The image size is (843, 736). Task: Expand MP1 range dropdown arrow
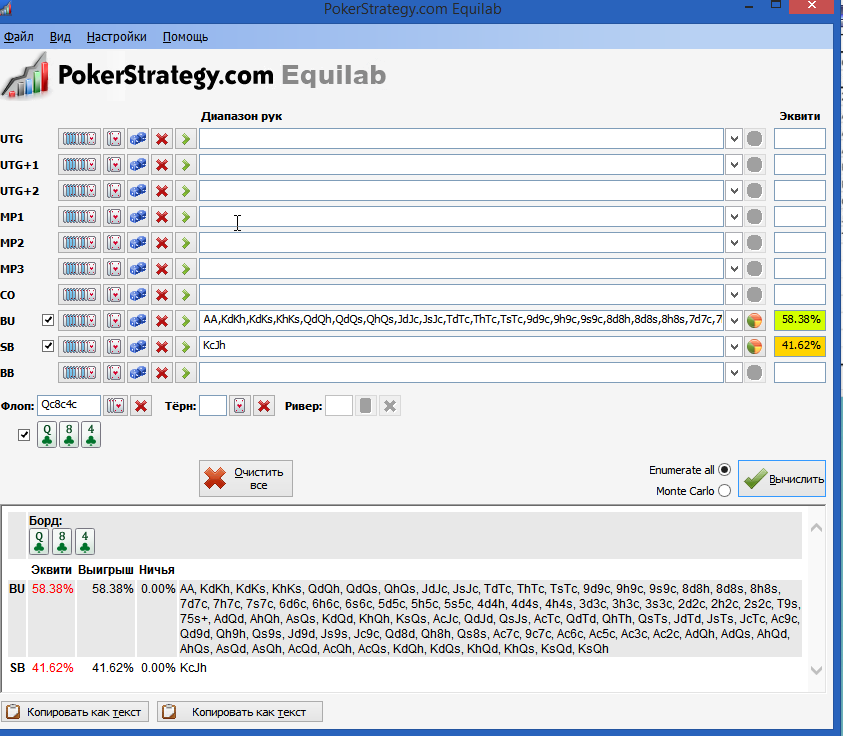(734, 217)
